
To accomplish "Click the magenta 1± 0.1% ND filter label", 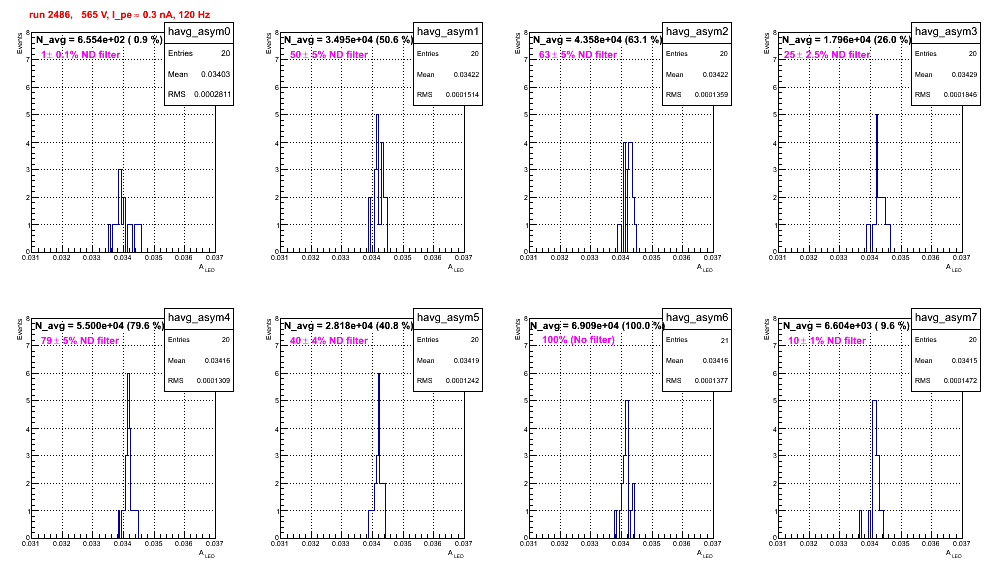I will tap(81, 55).
